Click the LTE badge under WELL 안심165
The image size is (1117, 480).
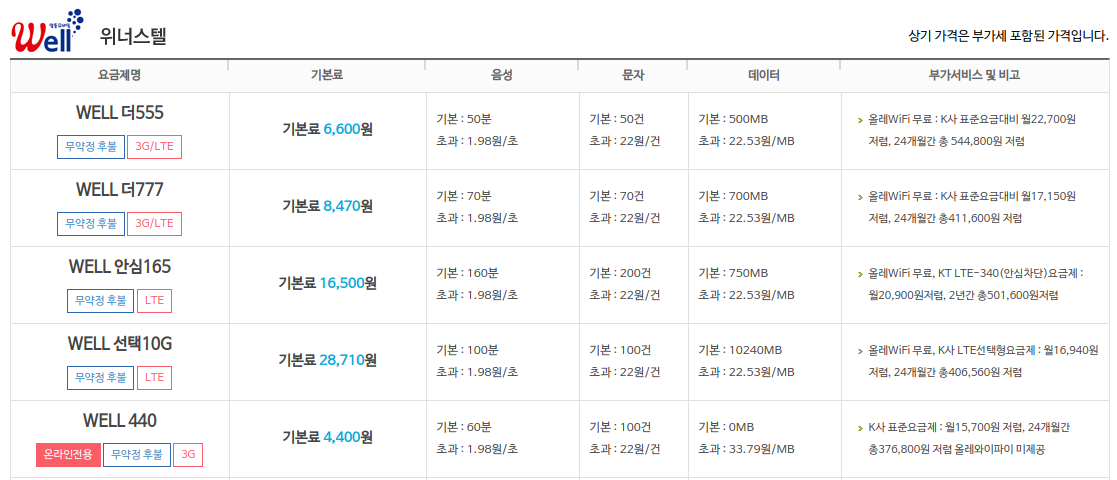154,300
